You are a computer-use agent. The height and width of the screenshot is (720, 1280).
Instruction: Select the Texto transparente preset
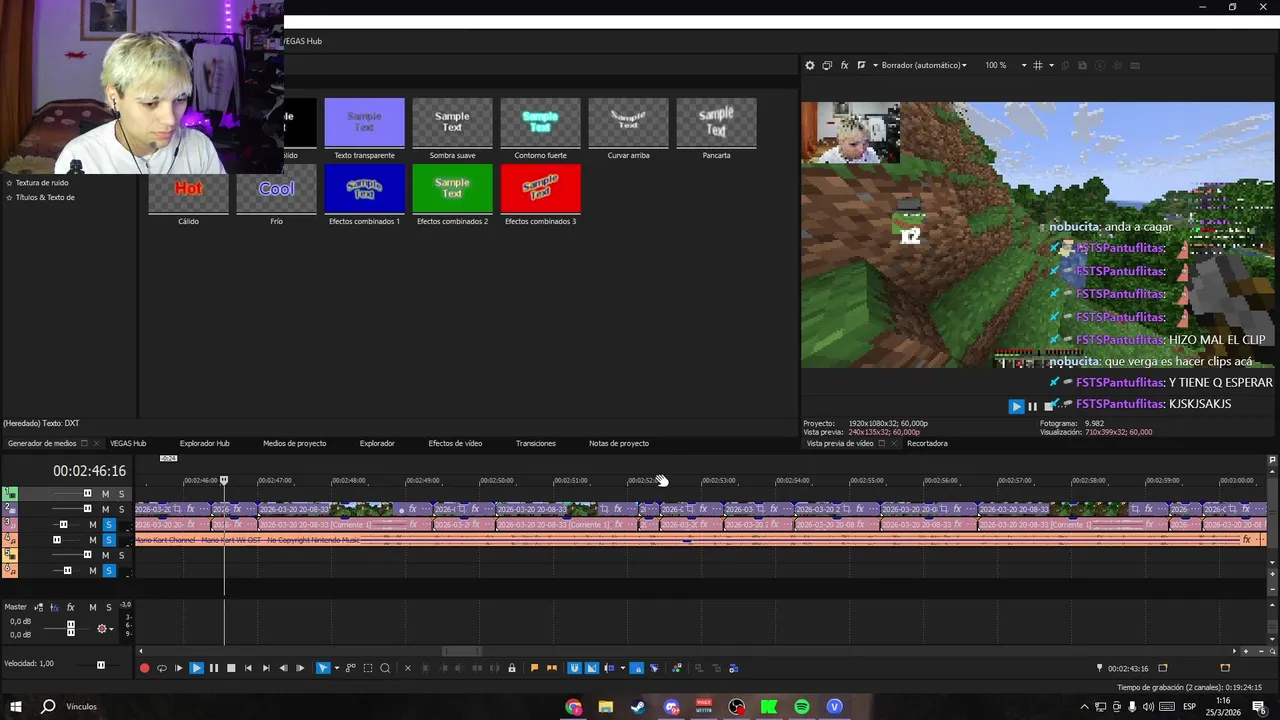364,129
